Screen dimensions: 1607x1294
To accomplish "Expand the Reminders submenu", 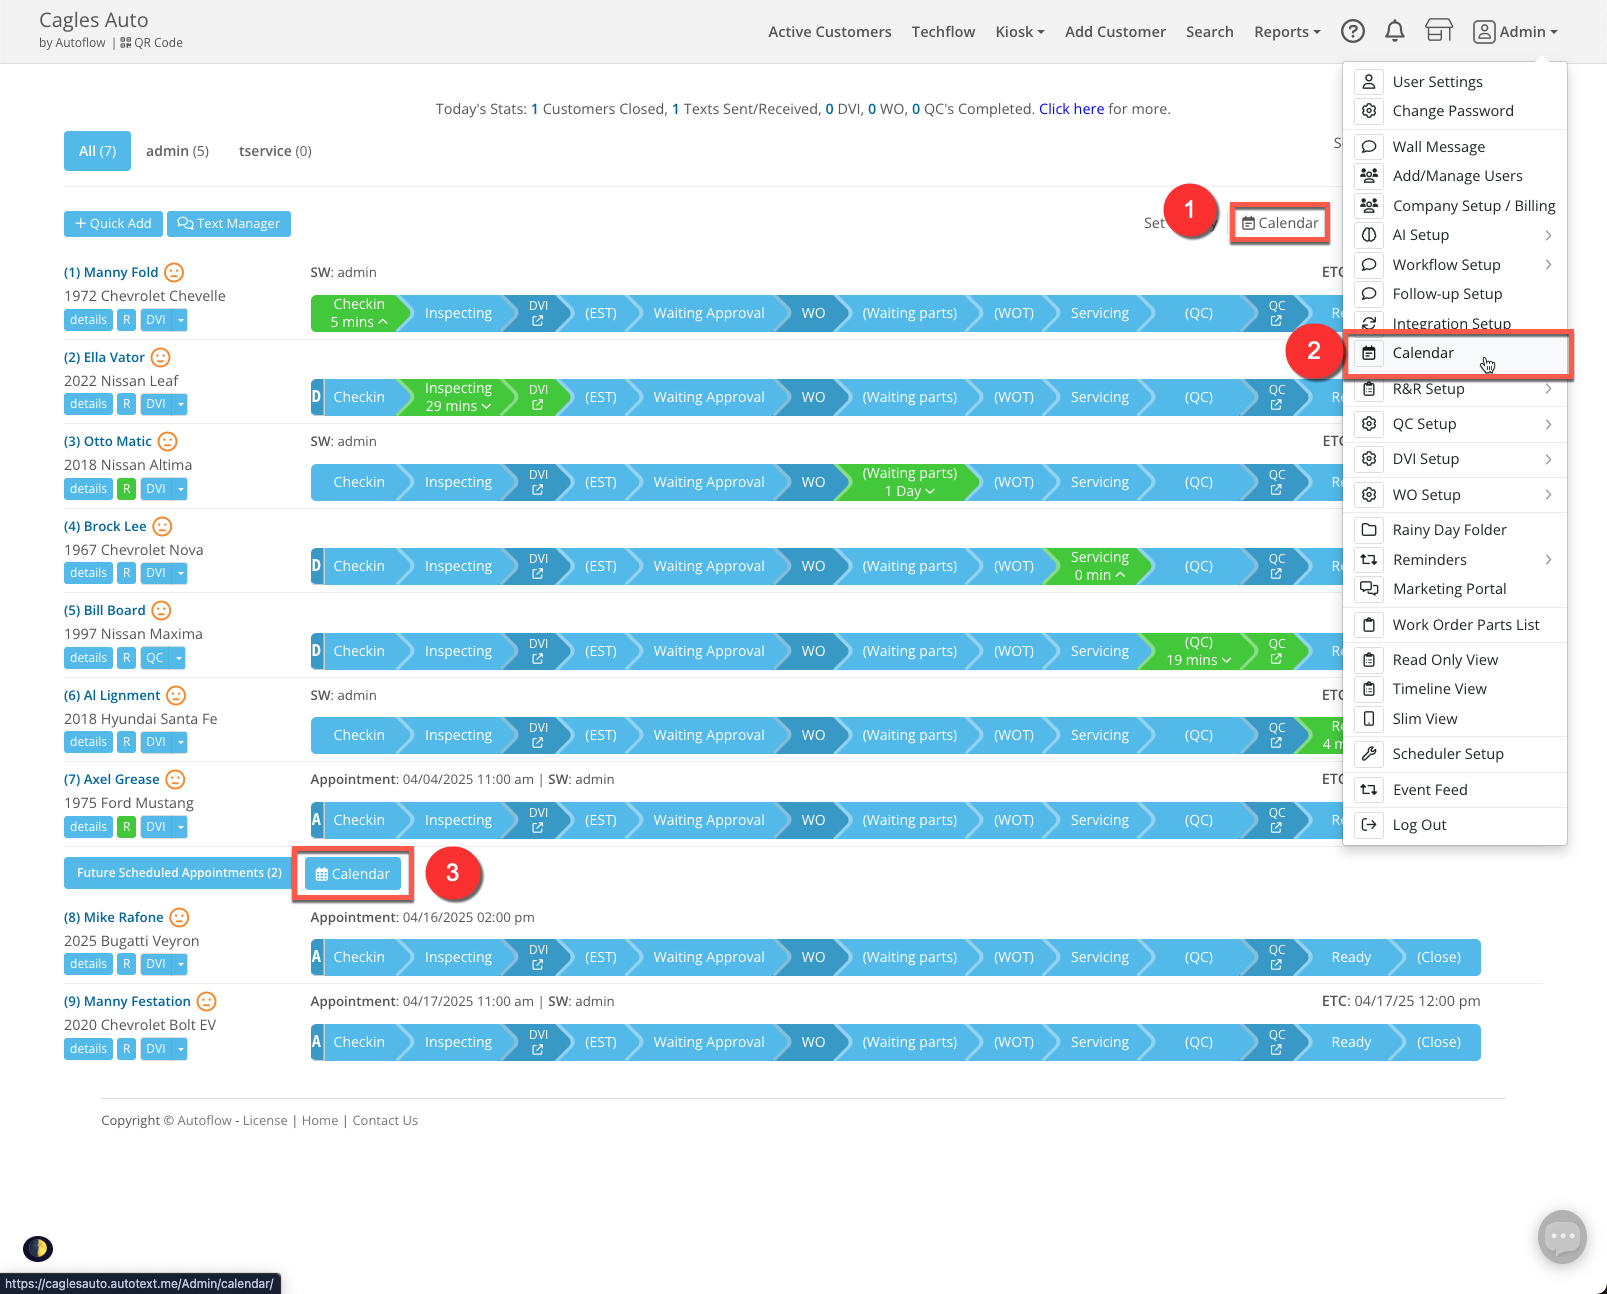I will click(x=1548, y=560).
